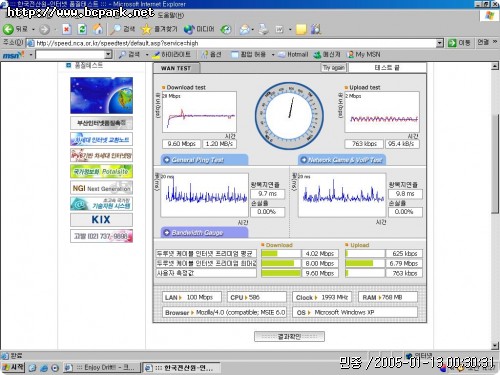
Task: Click the 6.79 Mbps upload bar
Action: coord(365,263)
